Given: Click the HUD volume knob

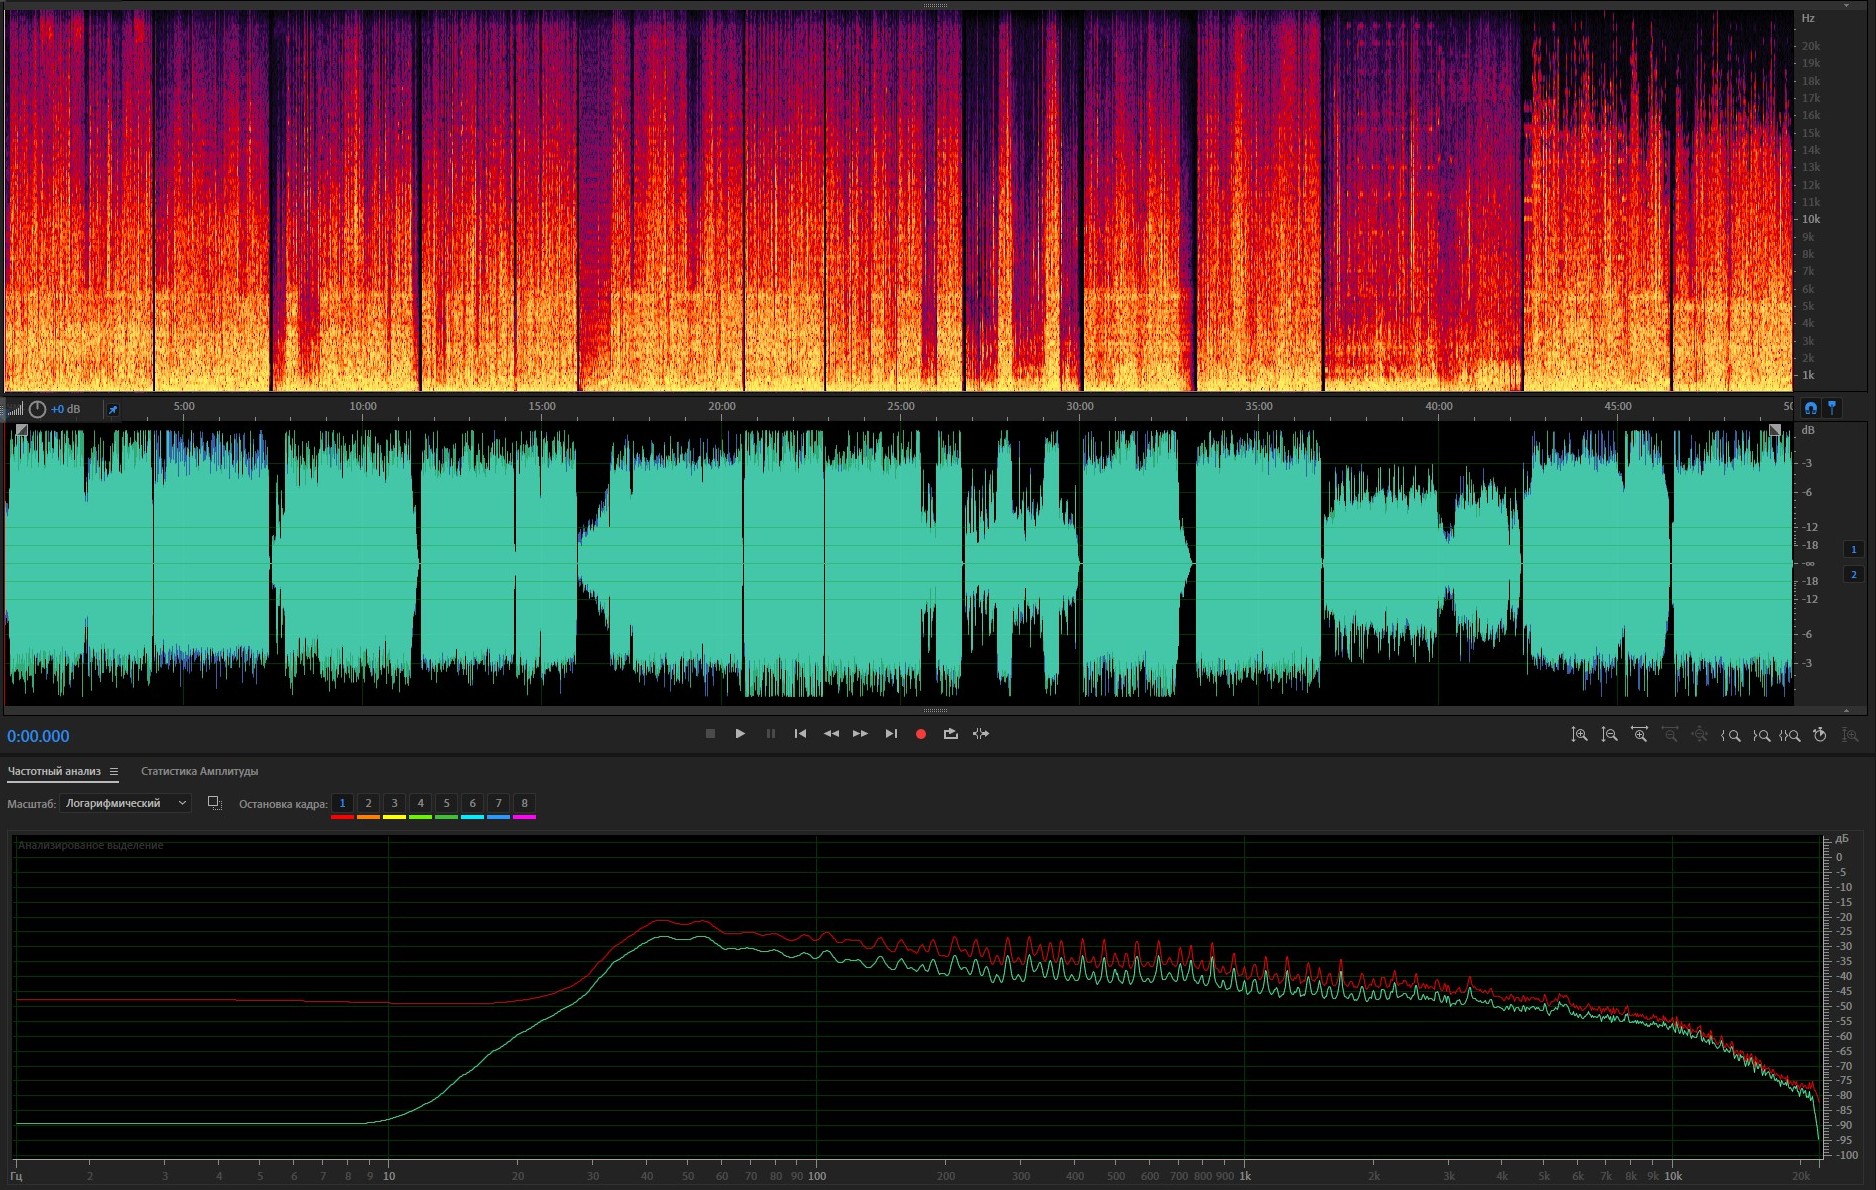Looking at the screenshot, I should point(37,409).
